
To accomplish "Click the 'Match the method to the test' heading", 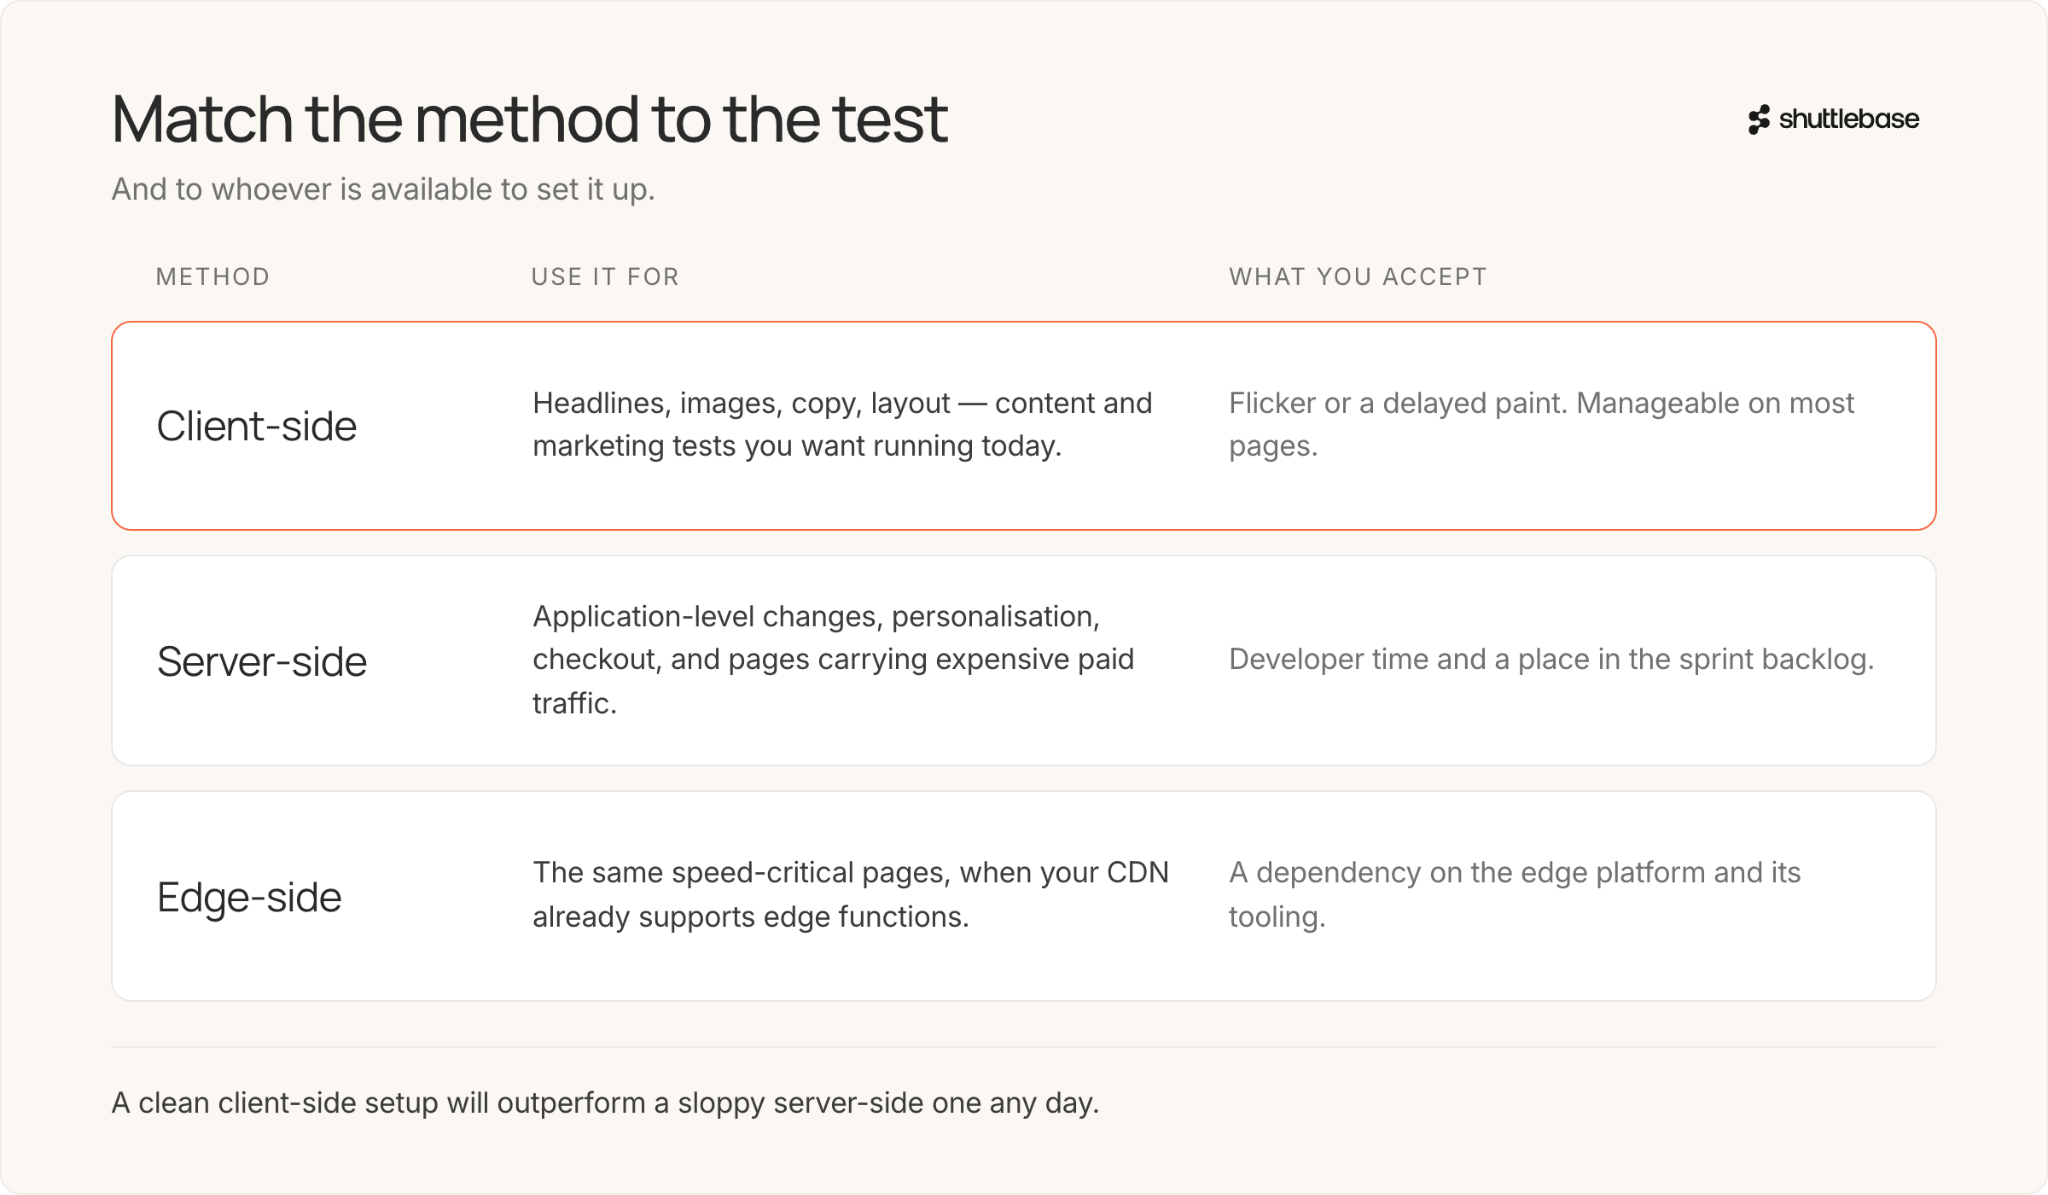I will coord(529,120).
